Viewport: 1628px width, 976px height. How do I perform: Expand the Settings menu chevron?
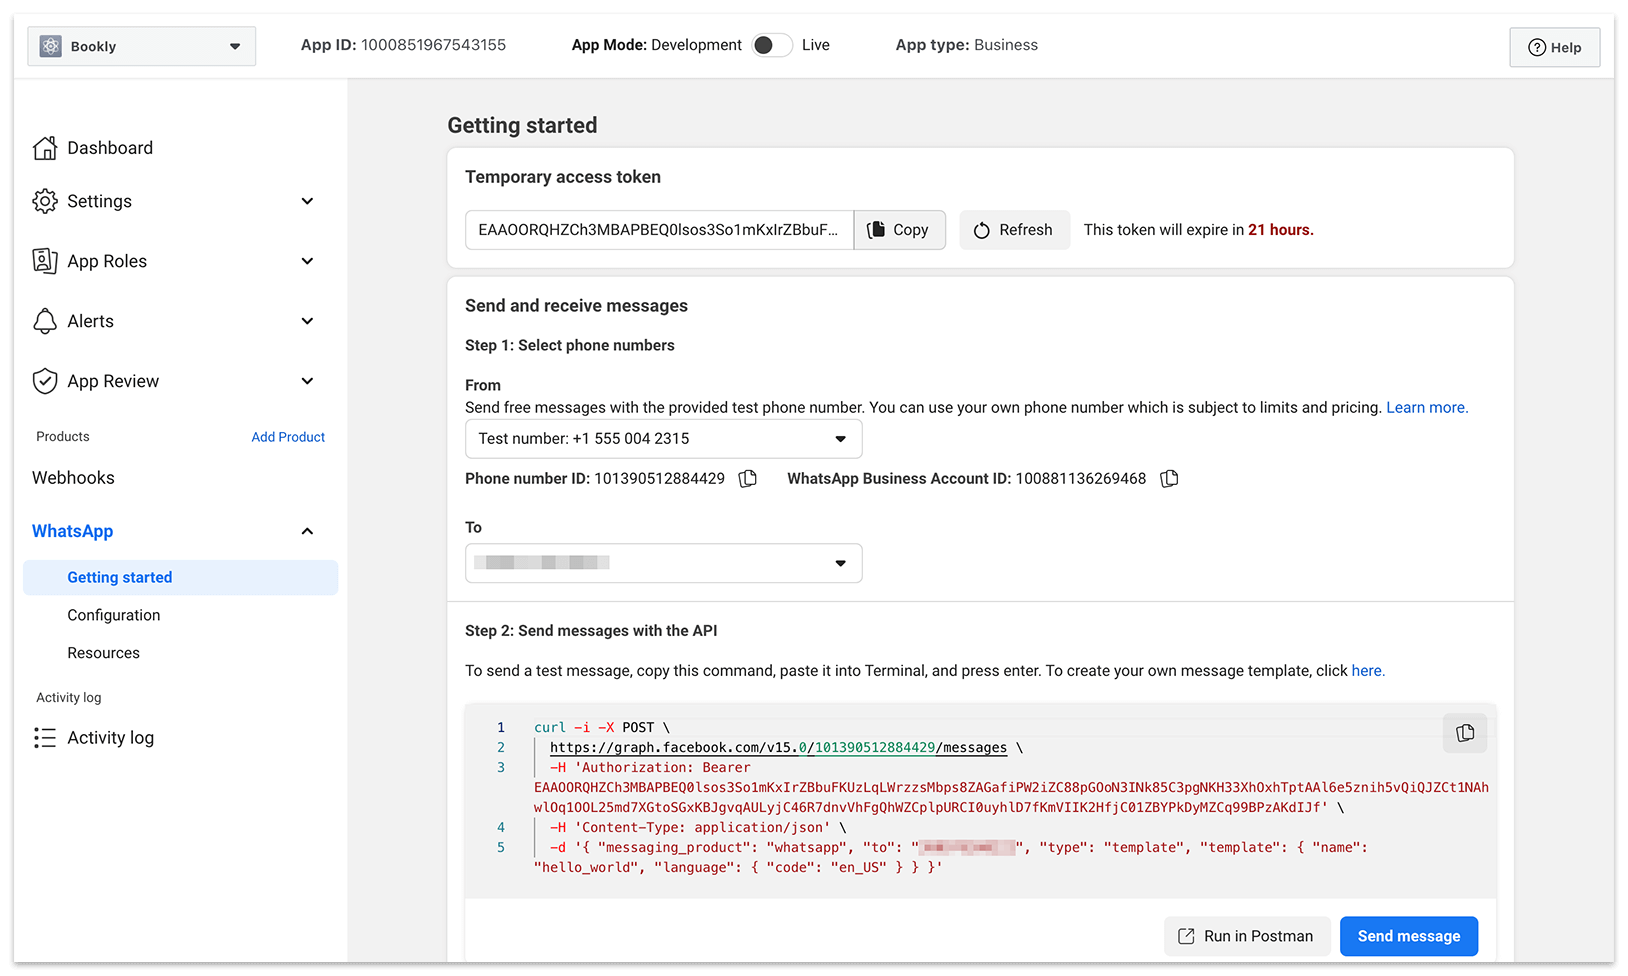(307, 201)
